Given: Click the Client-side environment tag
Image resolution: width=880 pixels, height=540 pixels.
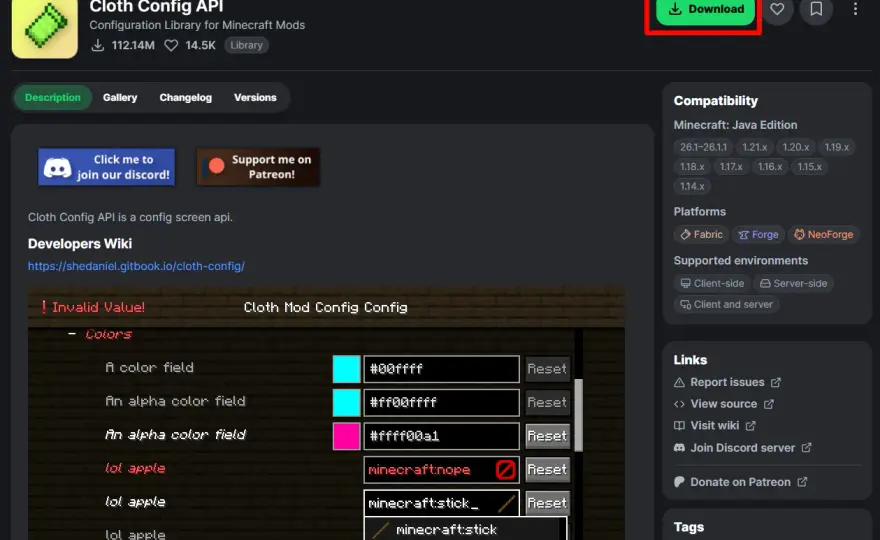Looking at the screenshot, I should pyautogui.click(x=712, y=283).
